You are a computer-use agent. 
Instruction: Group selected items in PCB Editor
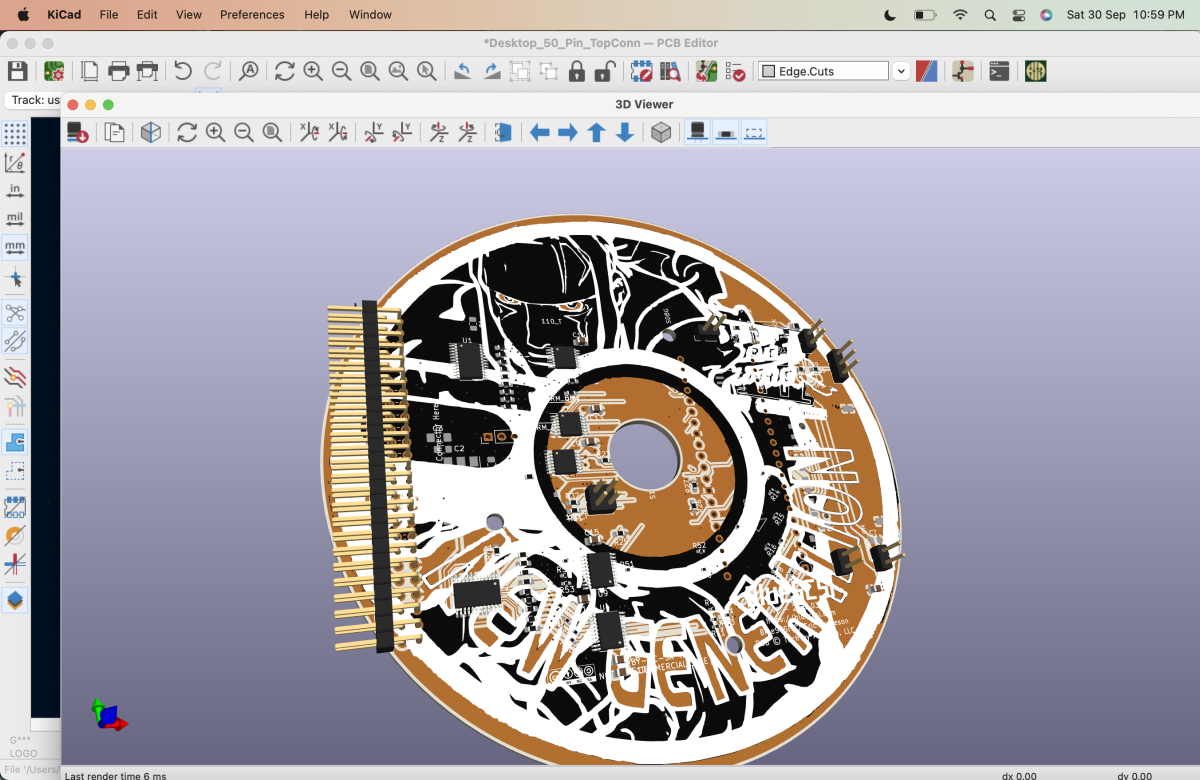[520, 71]
